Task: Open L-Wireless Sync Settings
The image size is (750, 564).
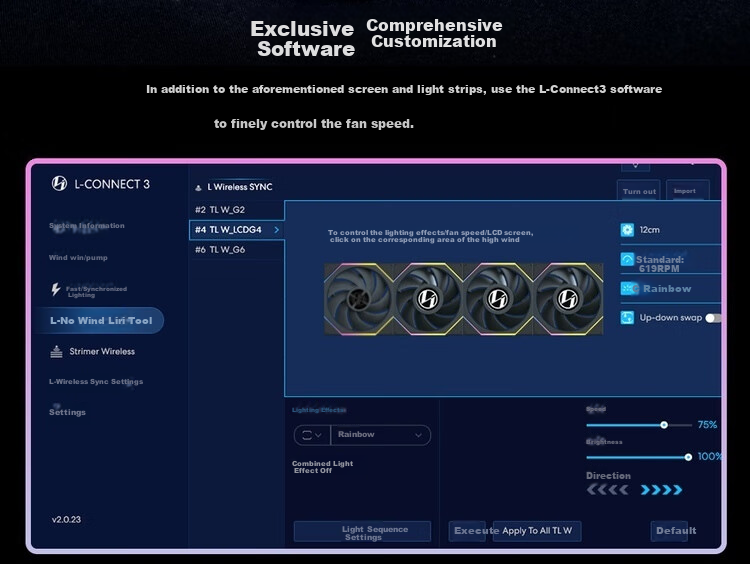Action: (x=96, y=382)
